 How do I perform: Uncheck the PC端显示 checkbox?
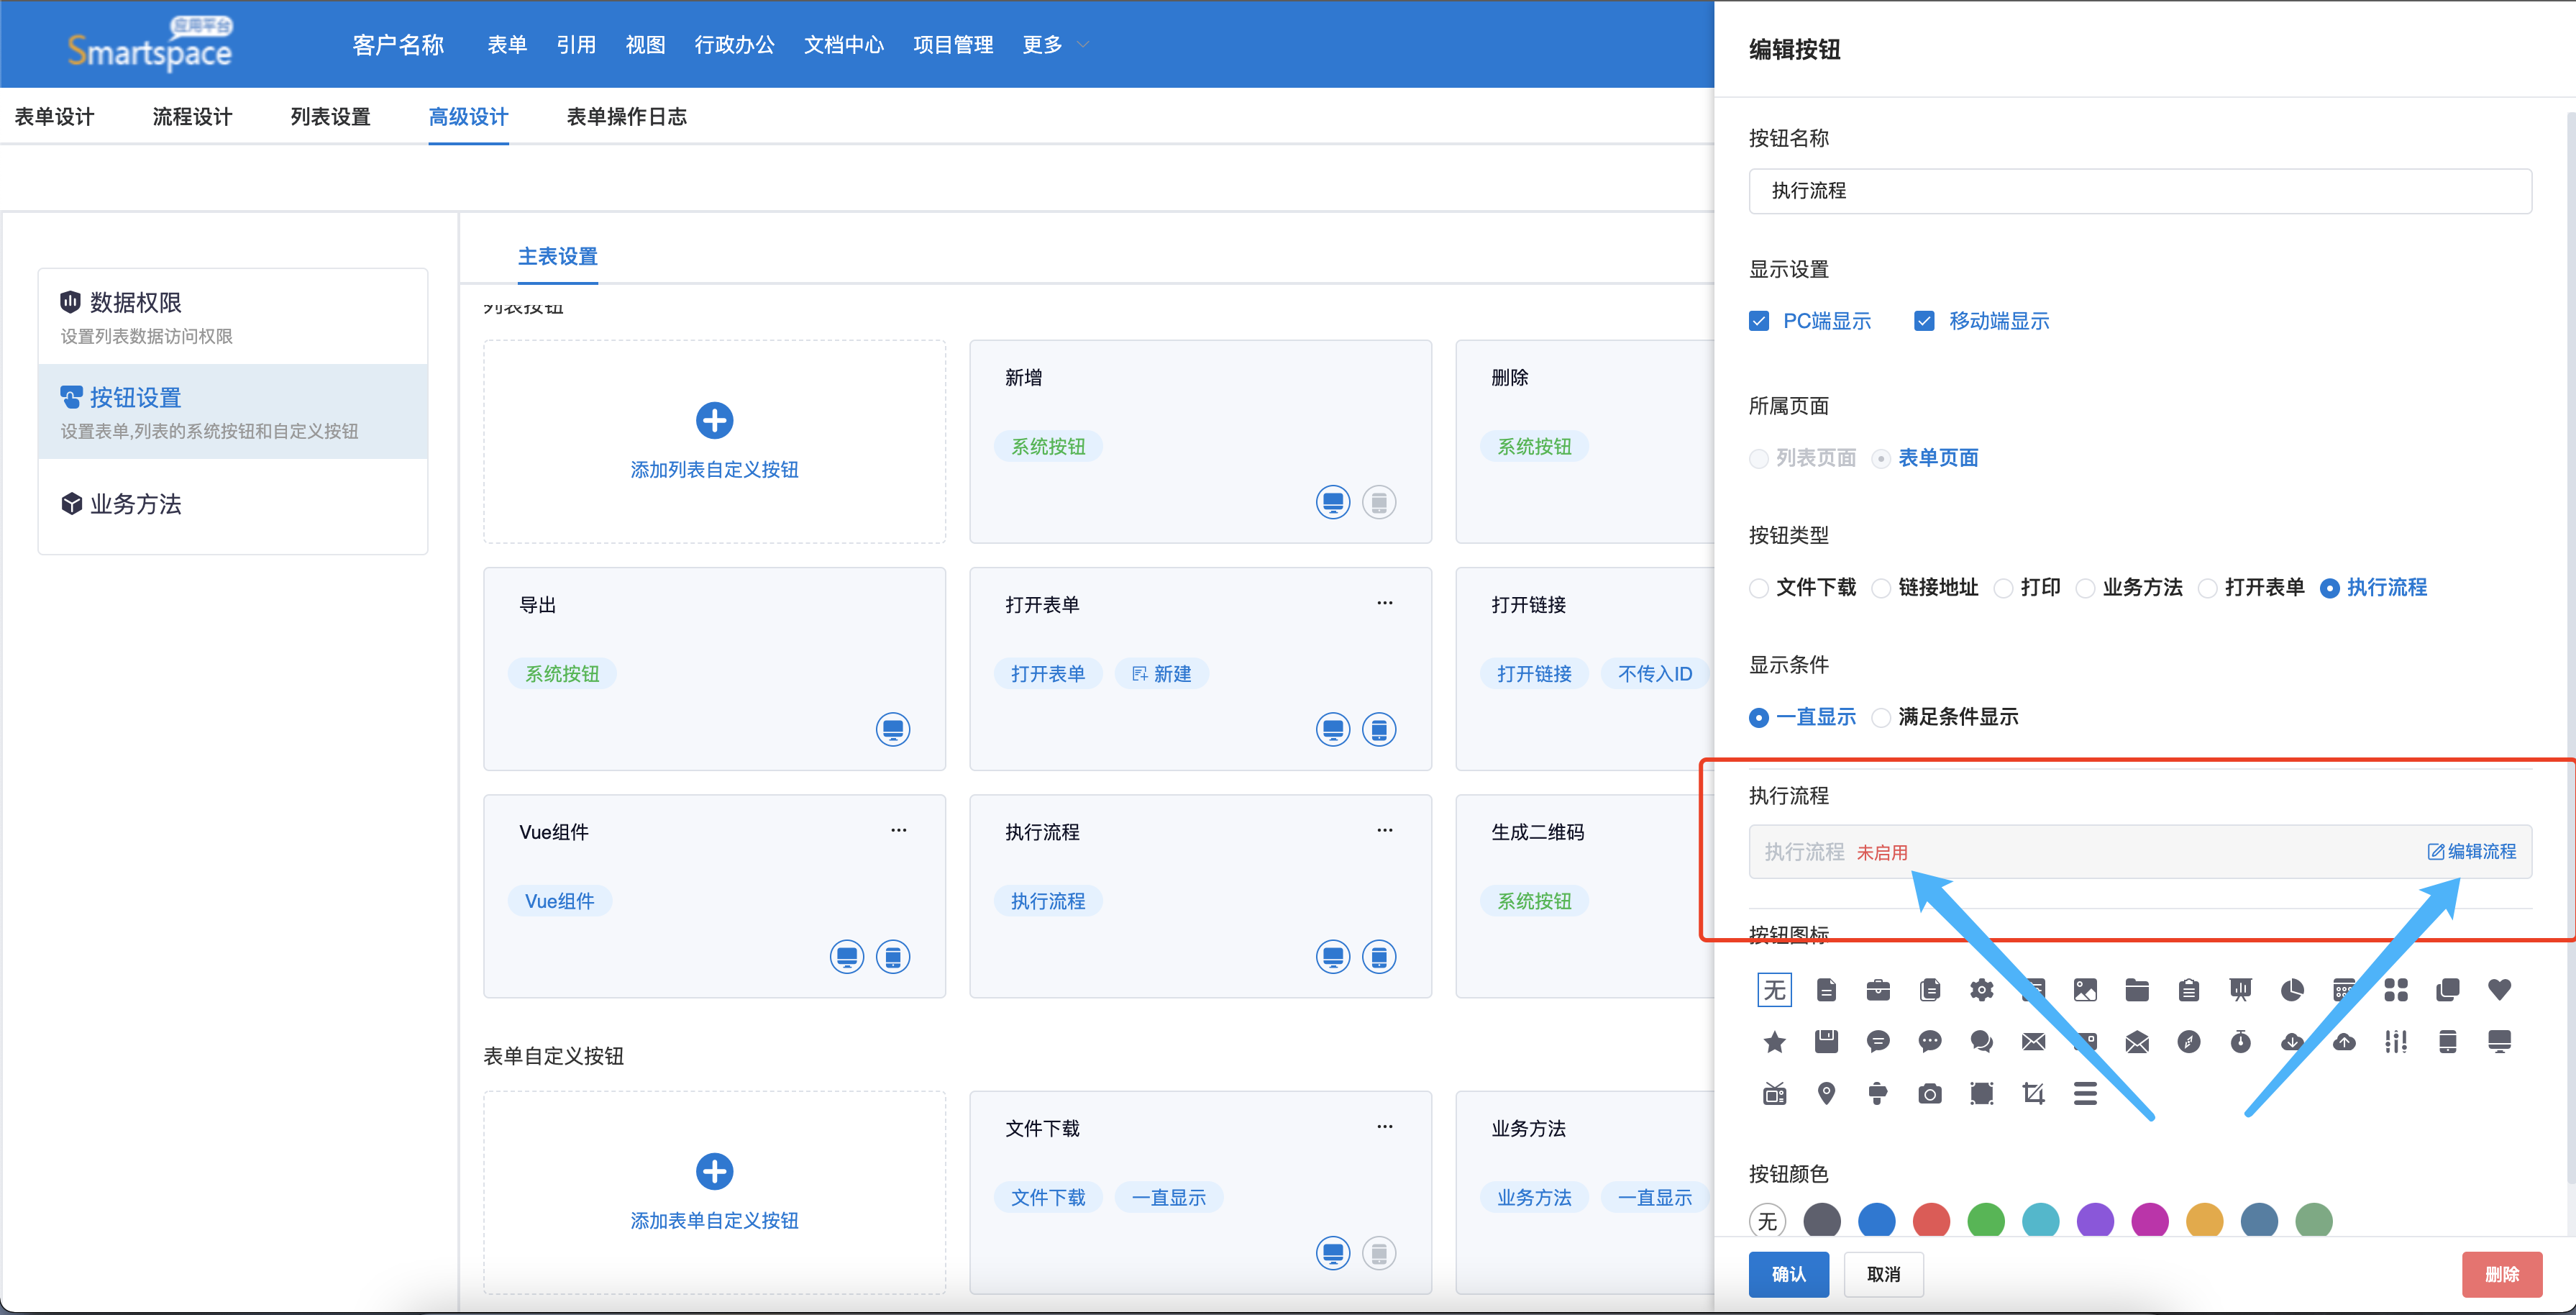[x=1759, y=321]
